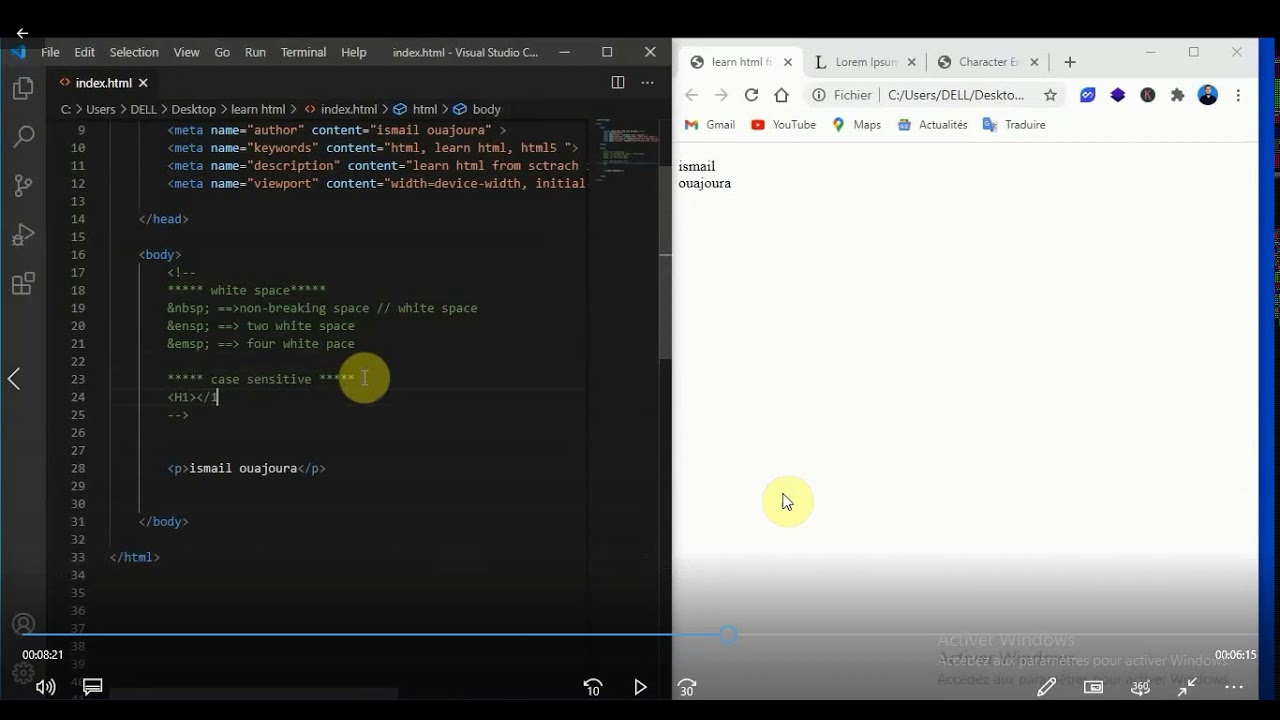Open the Edit menu
The image size is (1280, 720).
(84, 52)
